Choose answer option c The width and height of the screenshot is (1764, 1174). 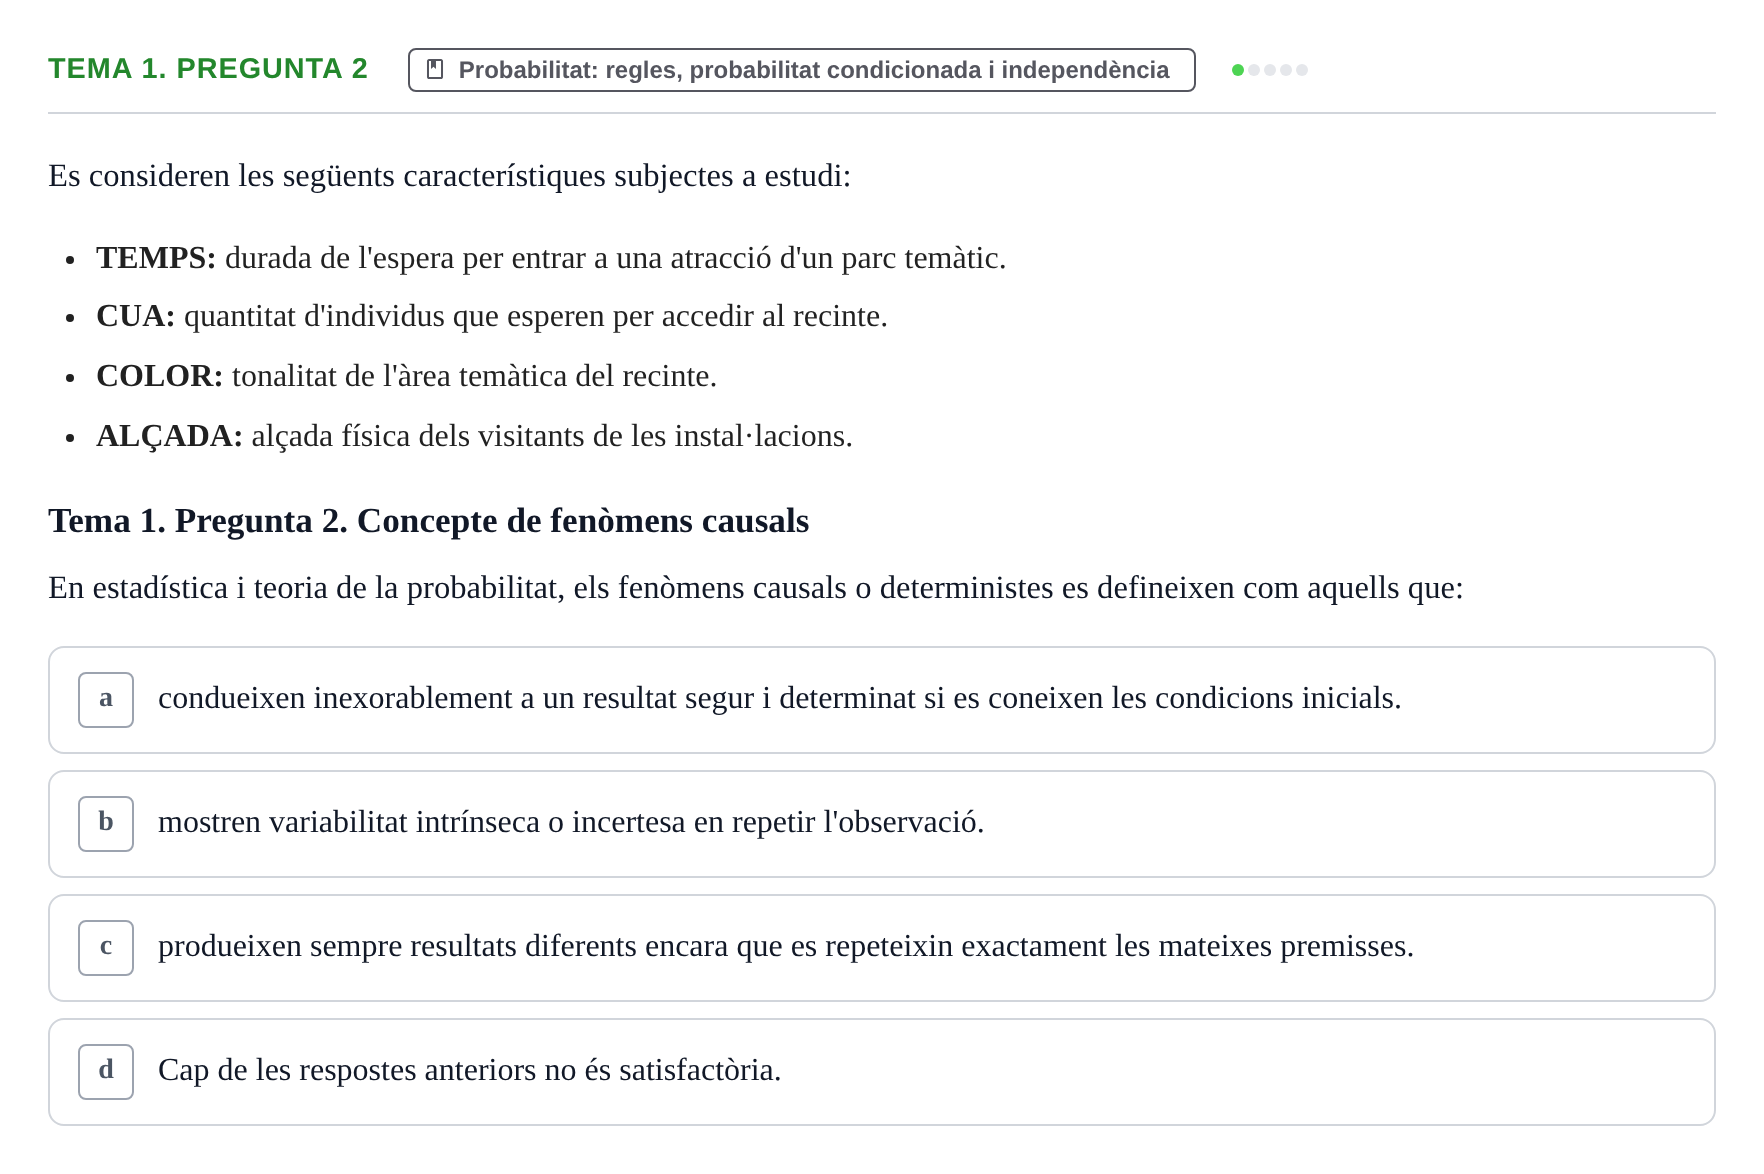tap(881, 948)
